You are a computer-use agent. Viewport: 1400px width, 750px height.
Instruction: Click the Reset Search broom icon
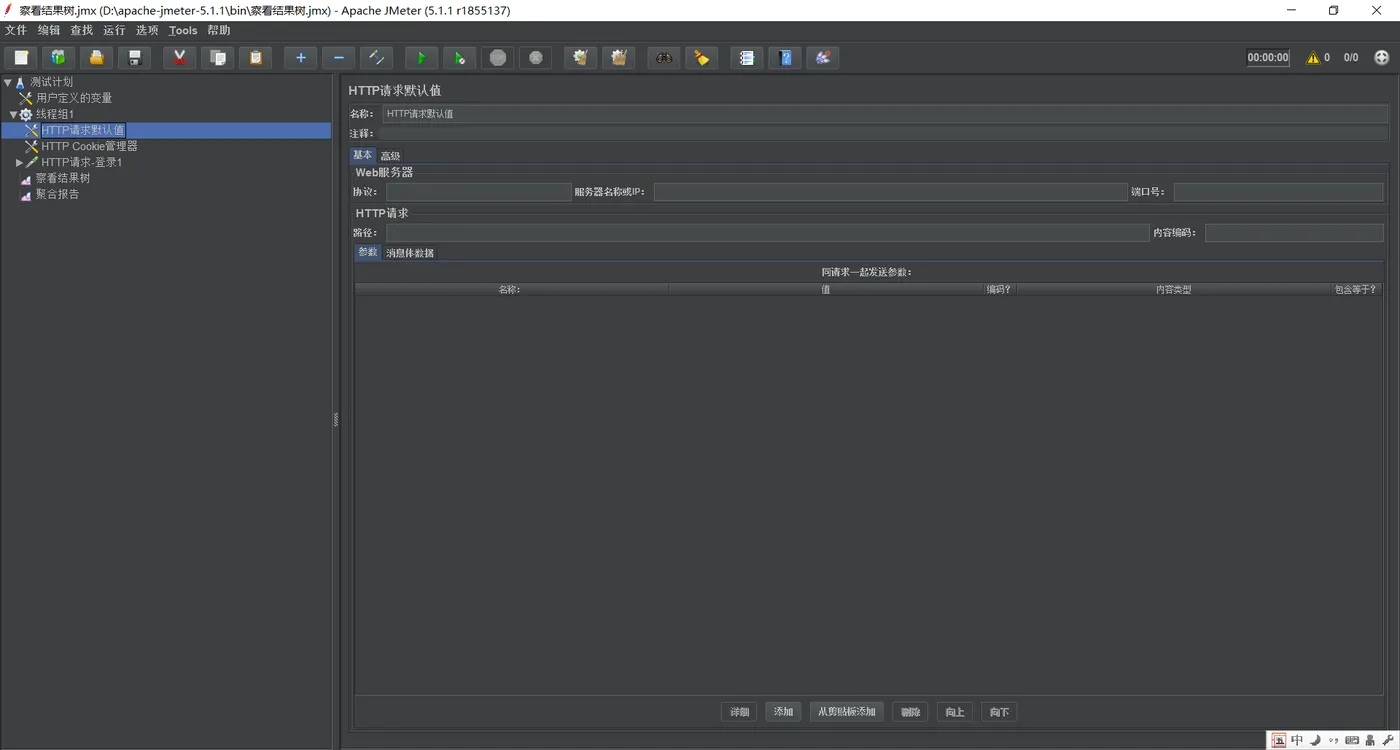701,58
